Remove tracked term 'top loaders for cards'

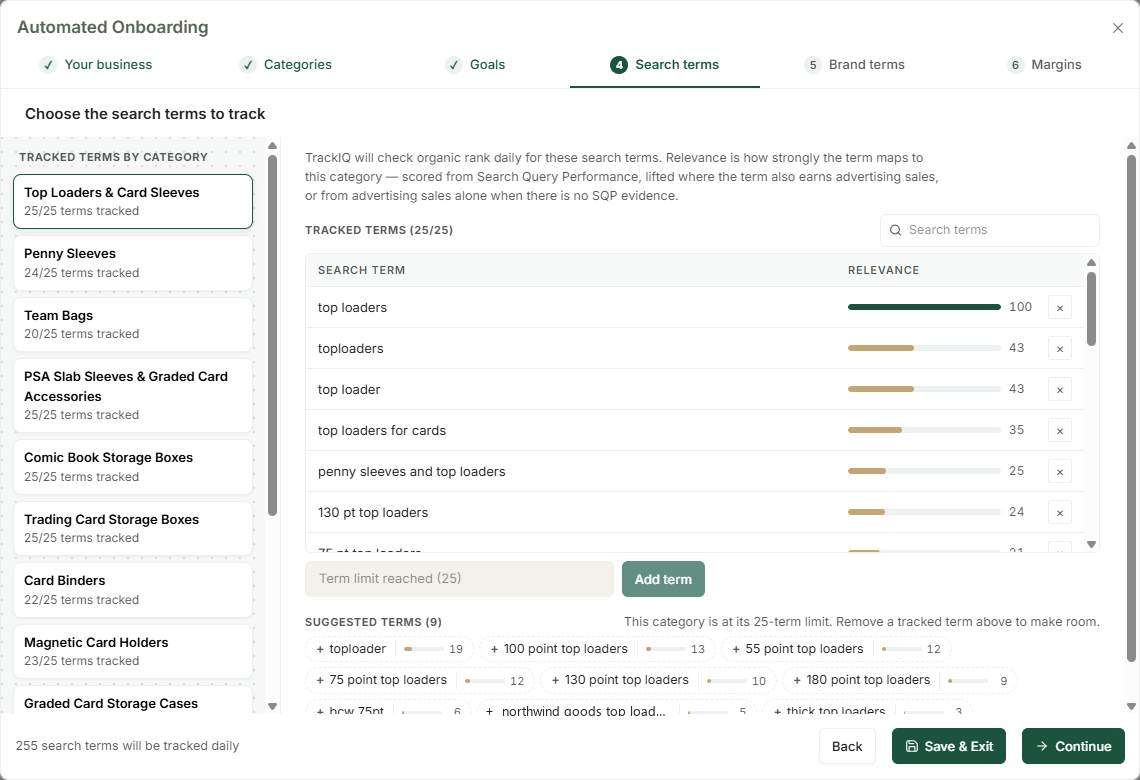tap(1060, 430)
